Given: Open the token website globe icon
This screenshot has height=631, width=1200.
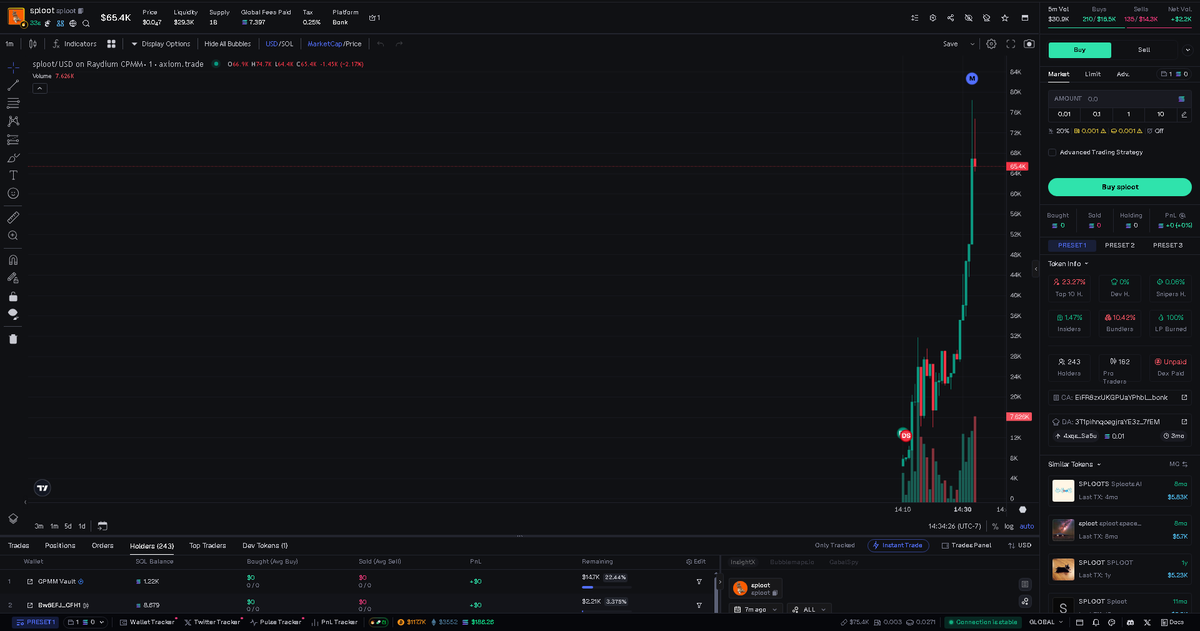Looking at the screenshot, I should (73, 23).
